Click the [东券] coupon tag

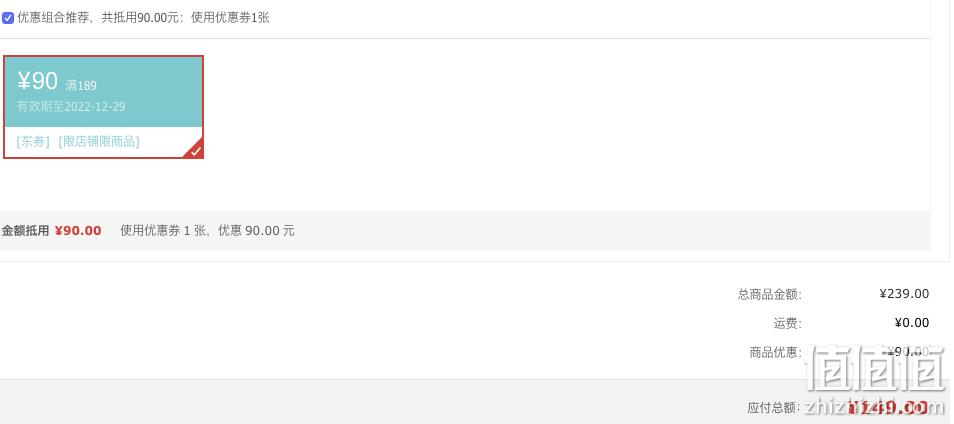coord(33,142)
